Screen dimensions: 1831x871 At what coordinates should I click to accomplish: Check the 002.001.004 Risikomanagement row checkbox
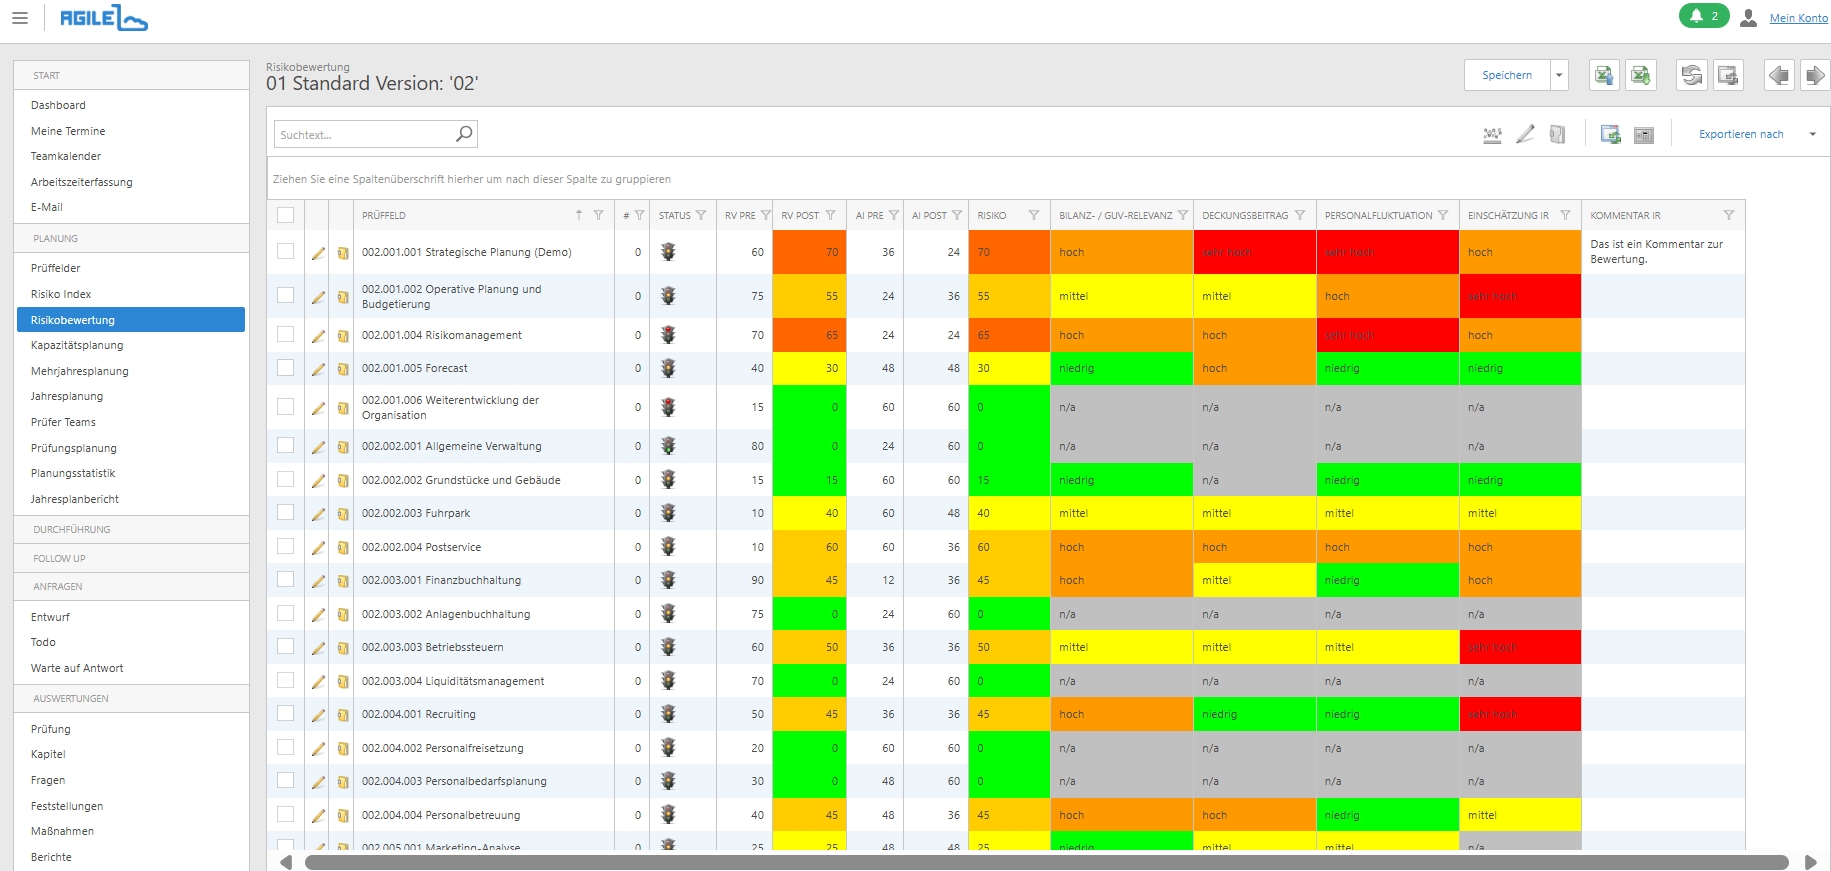[286, 334]
